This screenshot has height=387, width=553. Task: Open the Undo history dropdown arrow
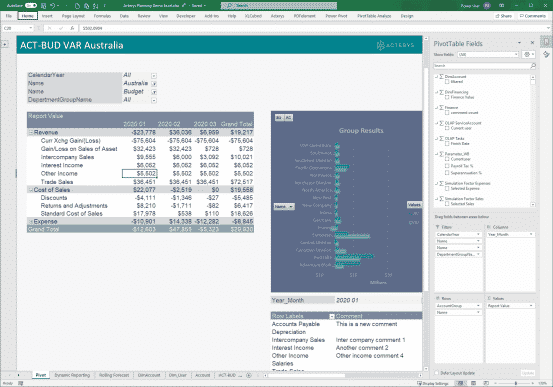pos(58,6)
